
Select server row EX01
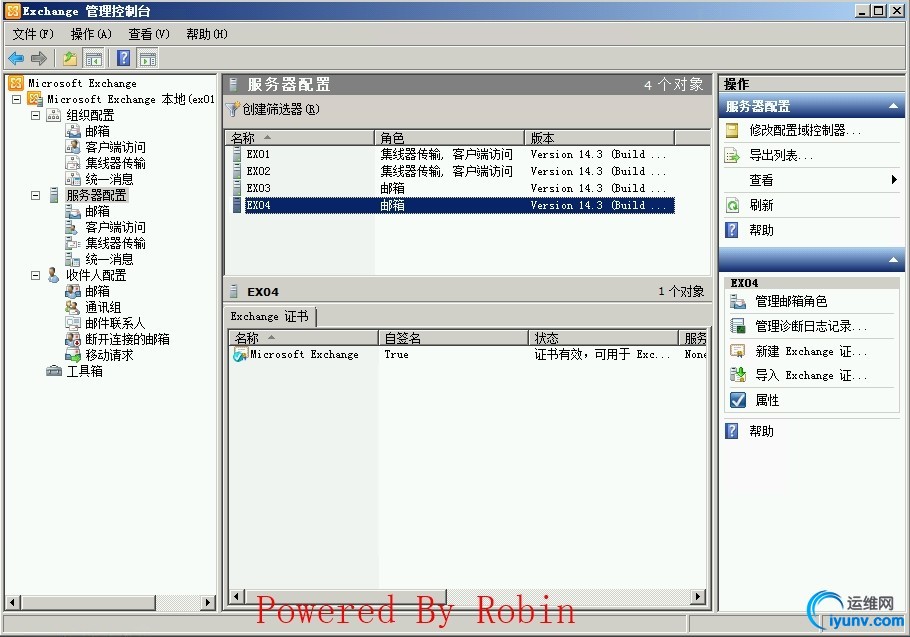(453, 154)
